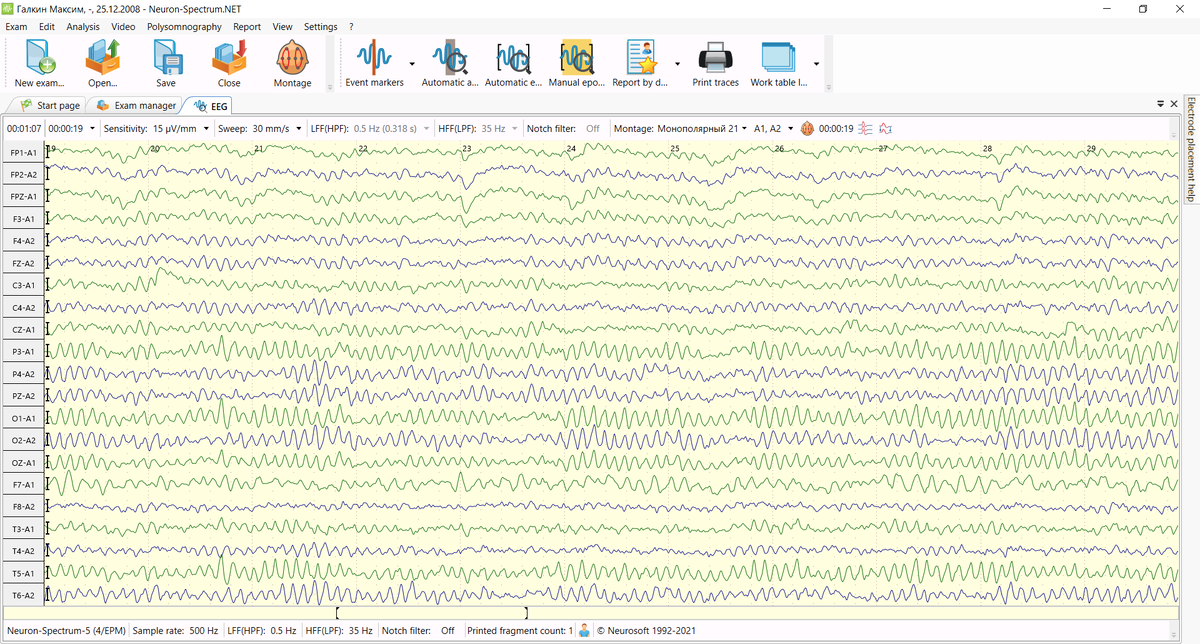Switch to the Exam manager tab
The width and height of the screenshot is (1200, 644).
(x=135, y=105)
